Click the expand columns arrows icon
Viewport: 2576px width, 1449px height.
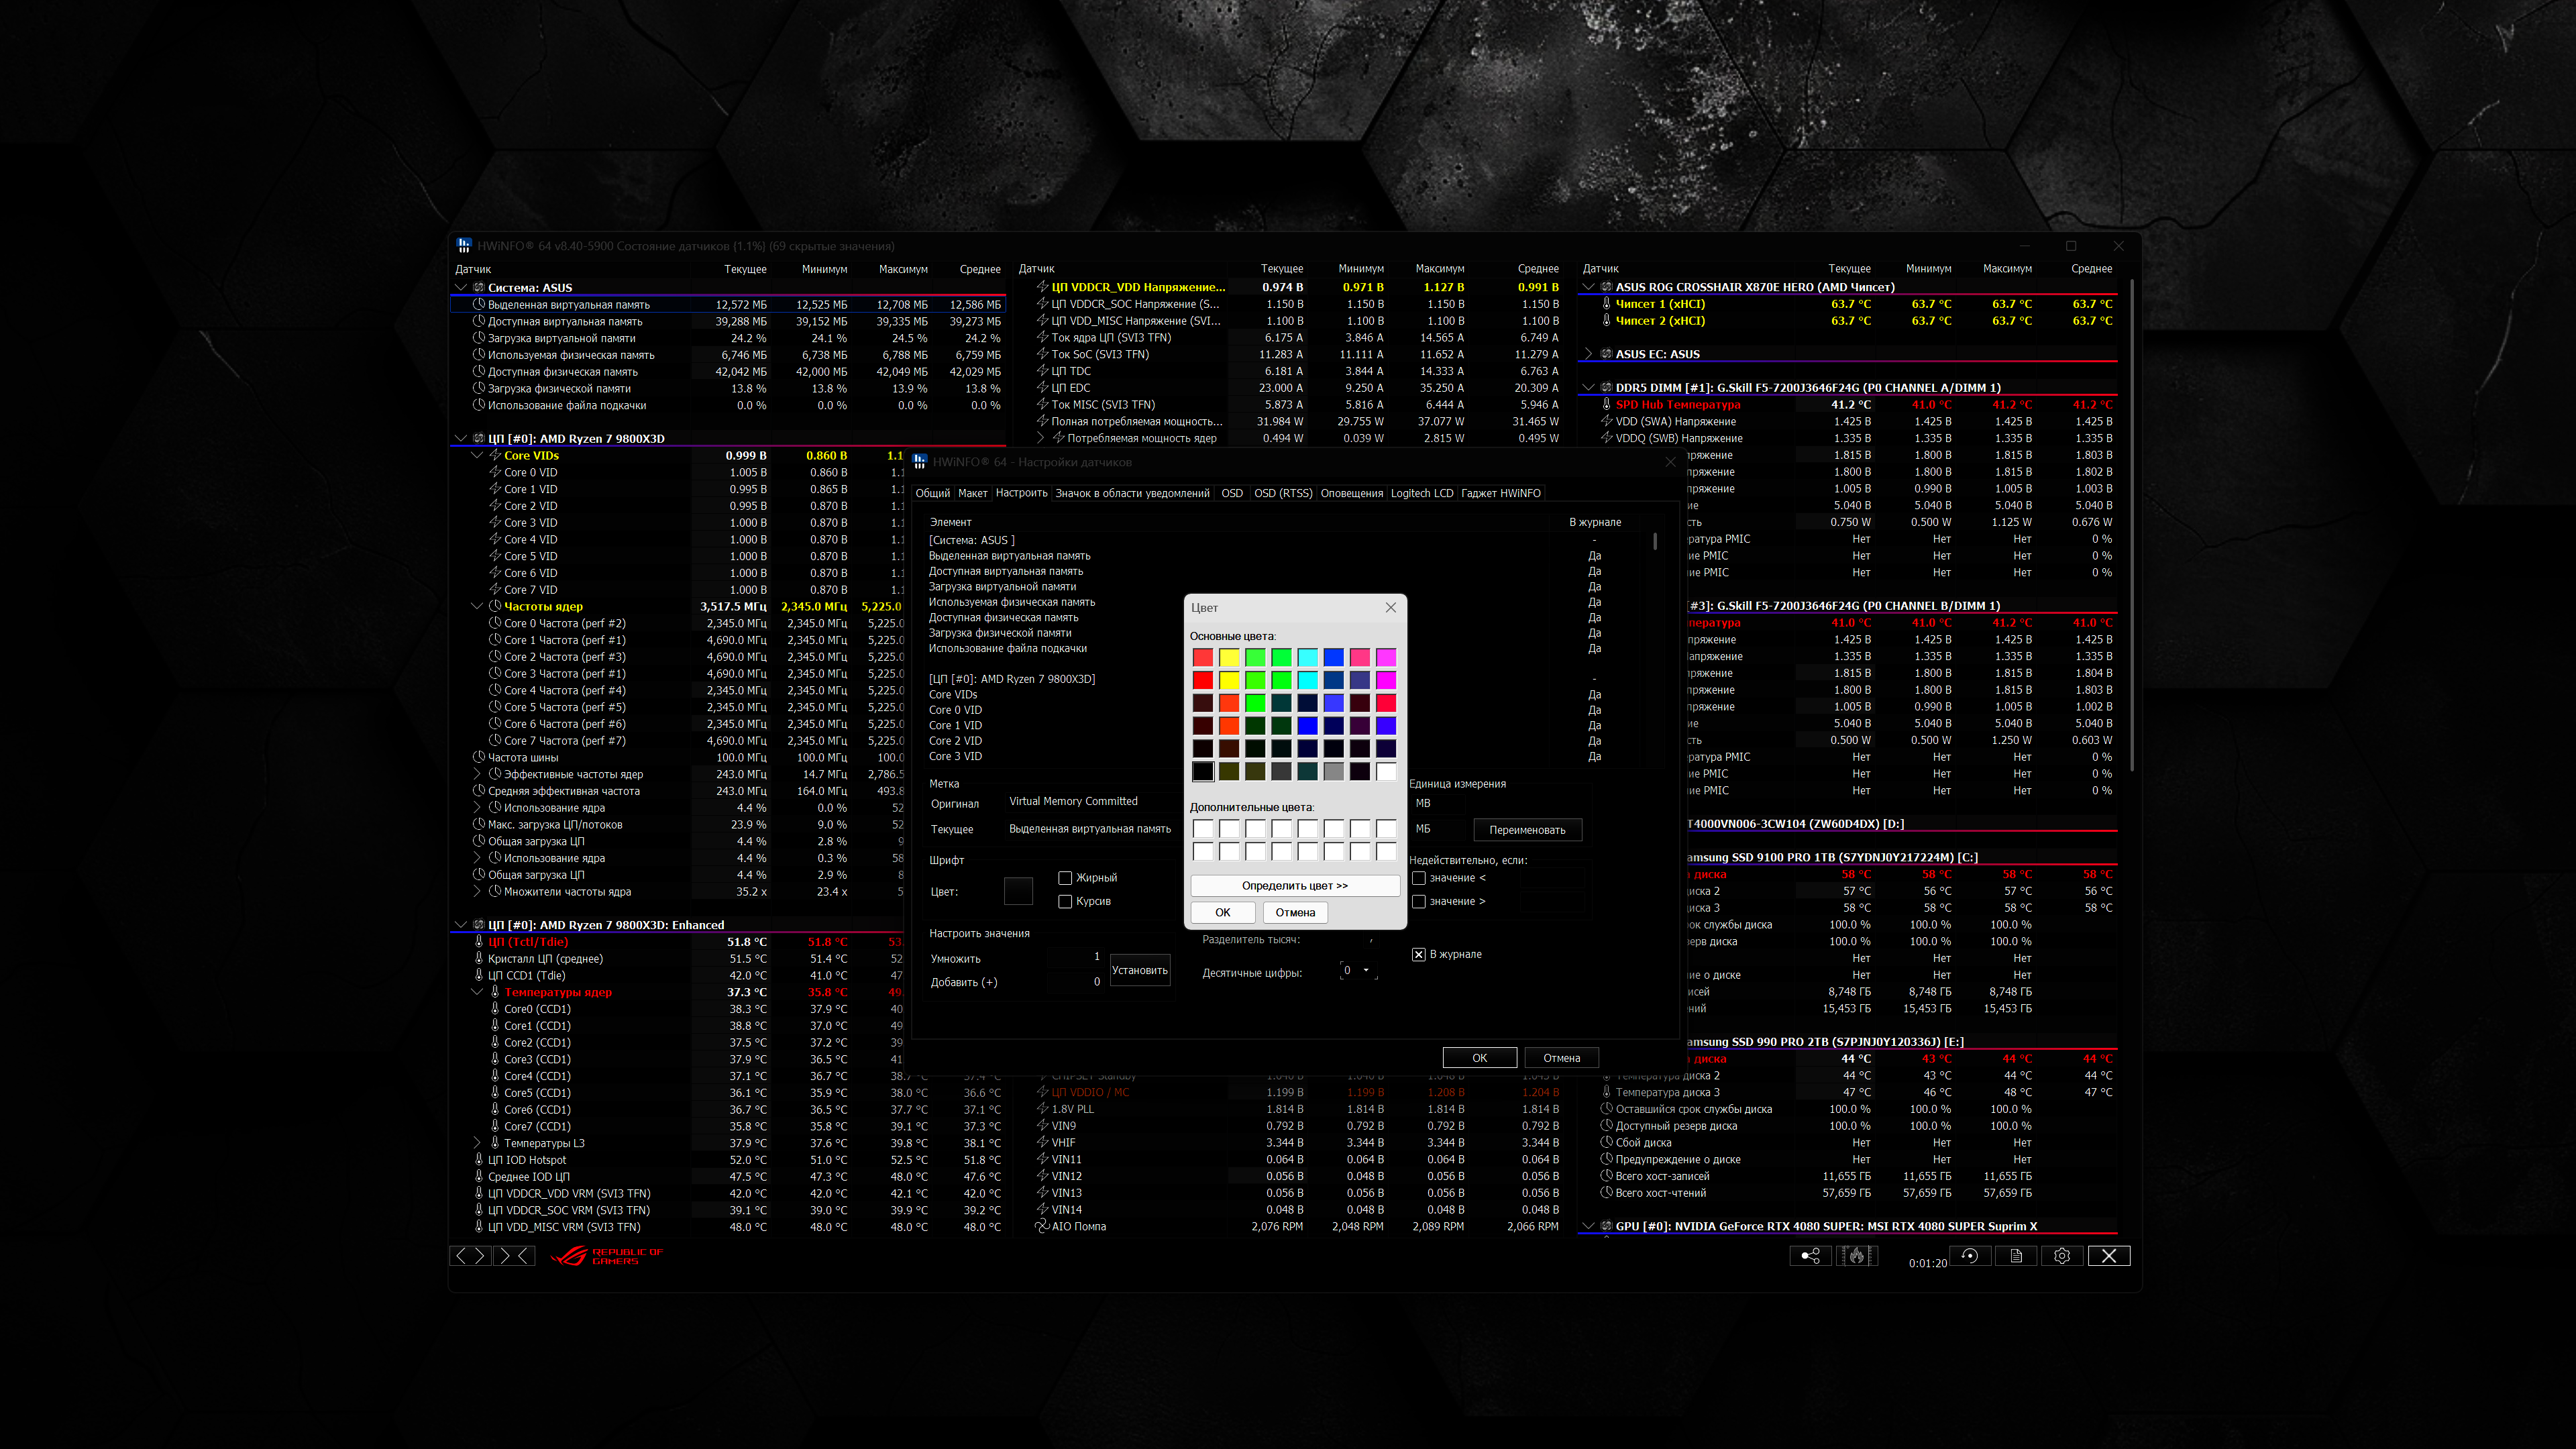470,1256
